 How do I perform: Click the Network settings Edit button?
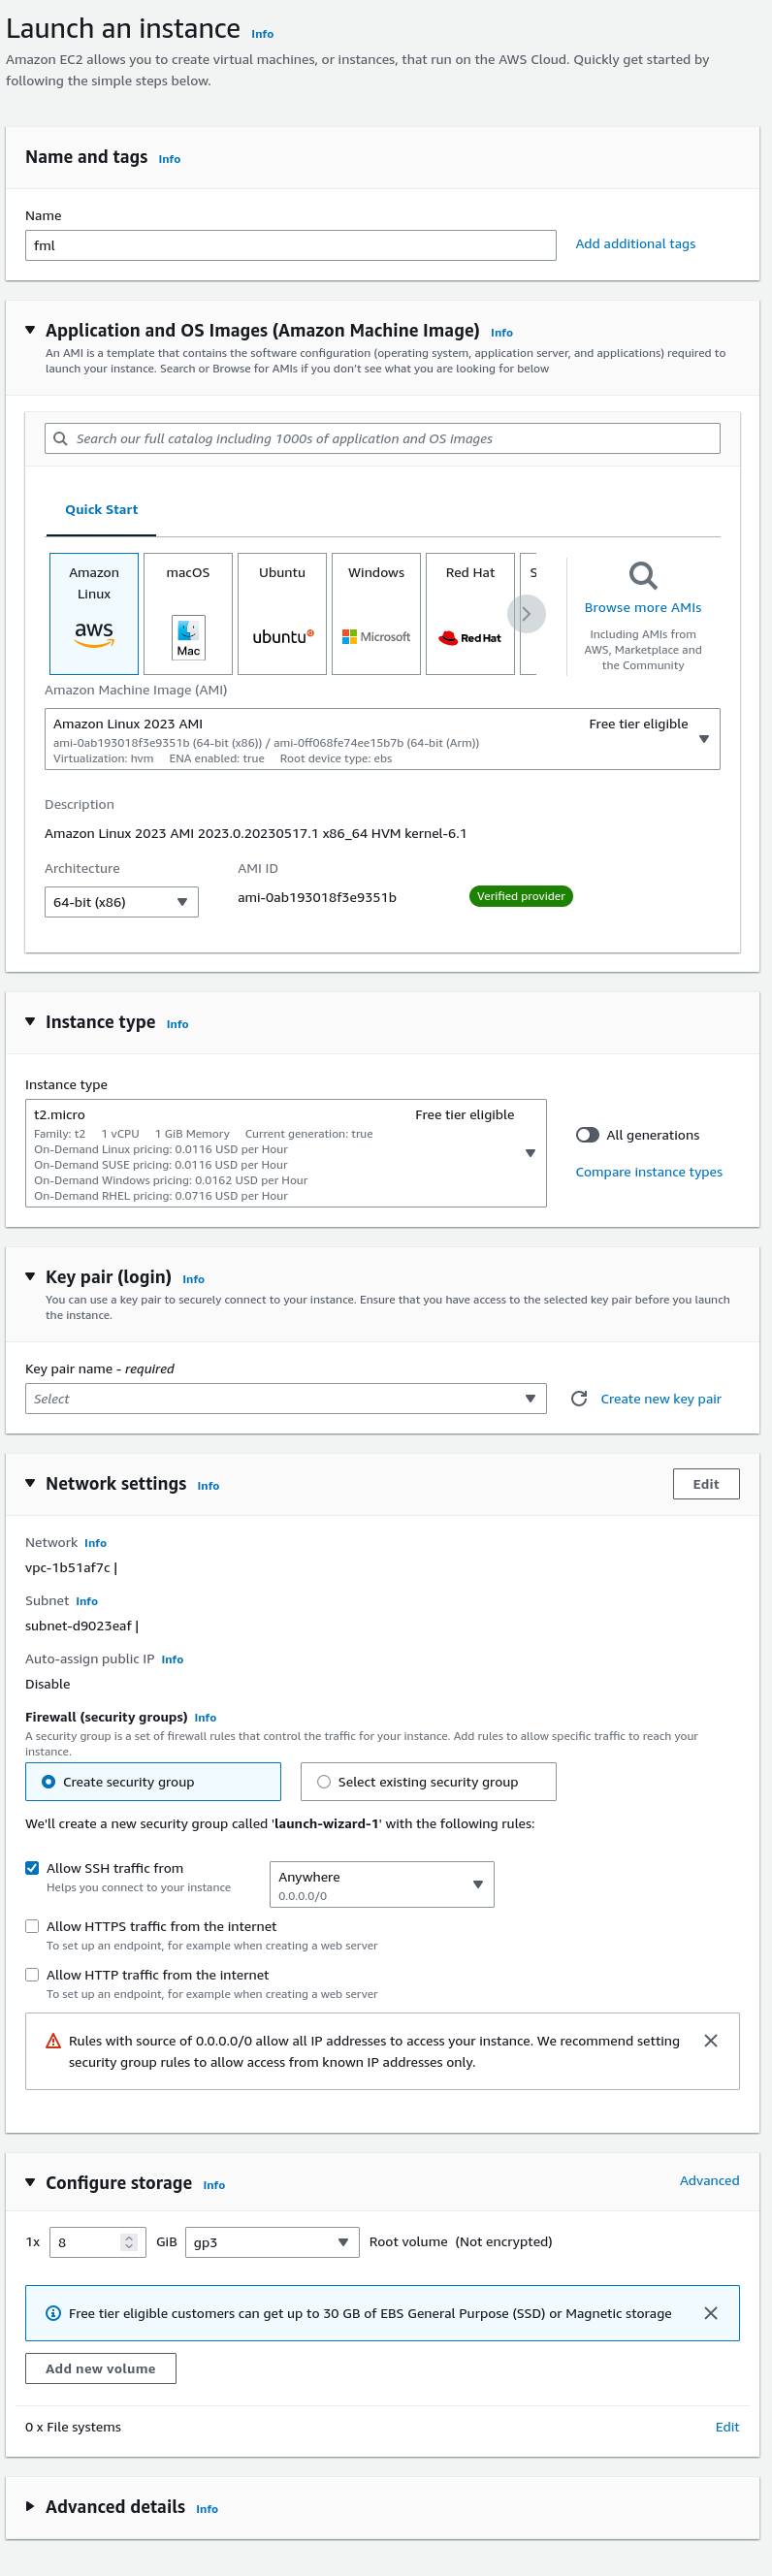coord(705,1484)
